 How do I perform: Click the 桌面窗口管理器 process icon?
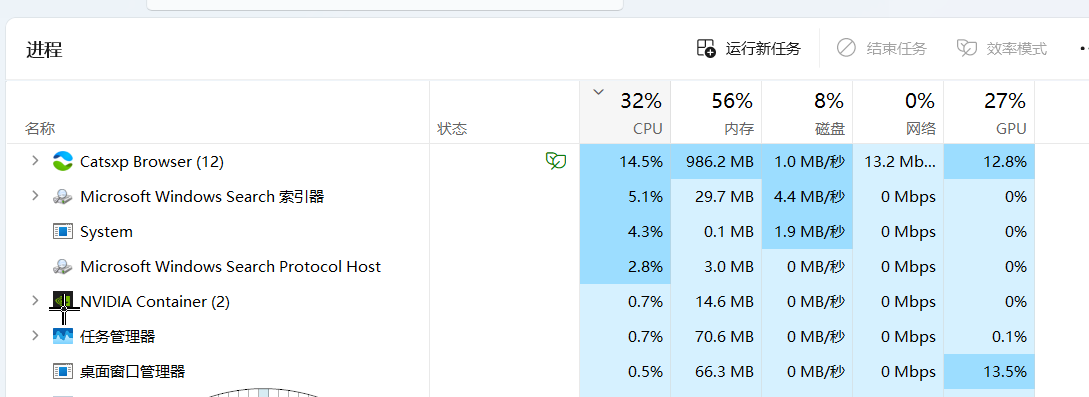(63, 371)
